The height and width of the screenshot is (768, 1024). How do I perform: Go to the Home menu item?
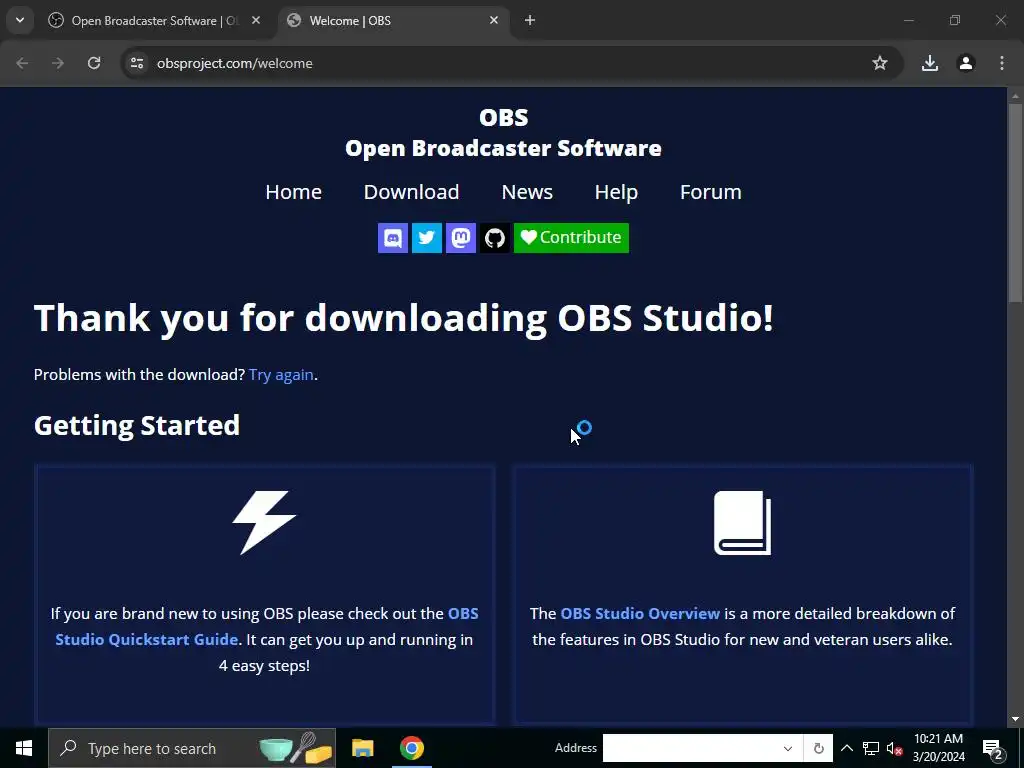(293, 192)
